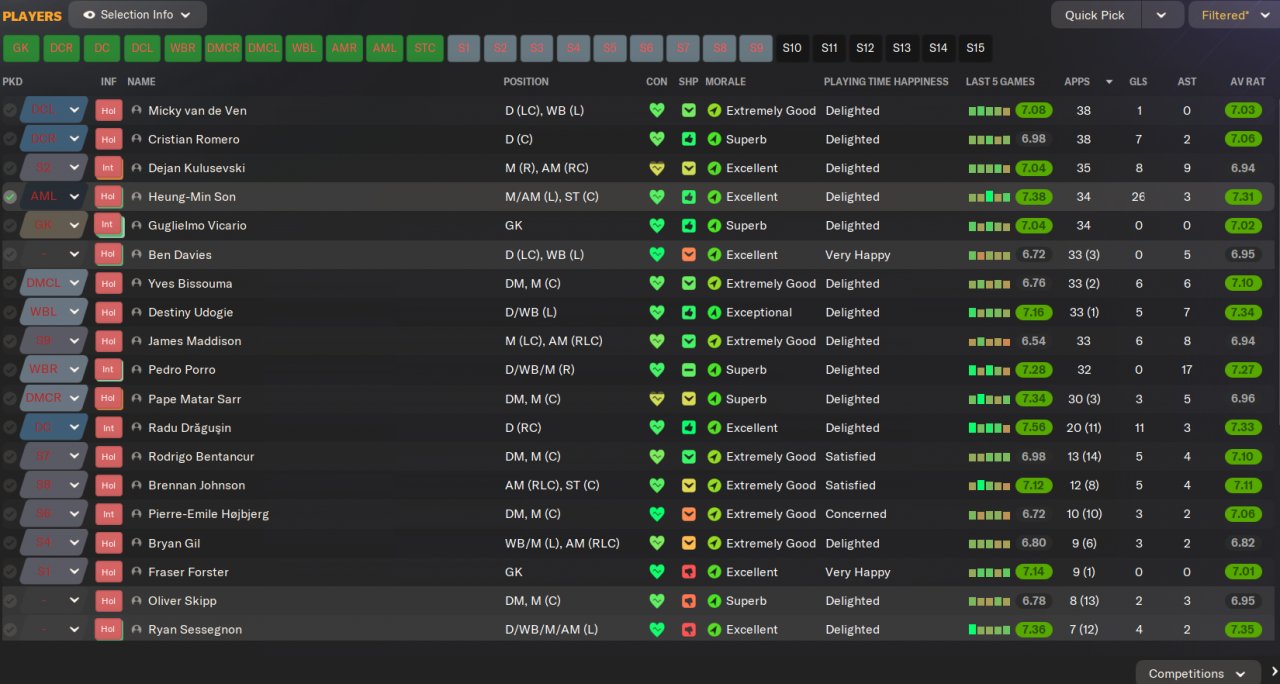Click Heung-Min Son's condition heart icon
1280x684 pixels.
click(x=657, y=197)
